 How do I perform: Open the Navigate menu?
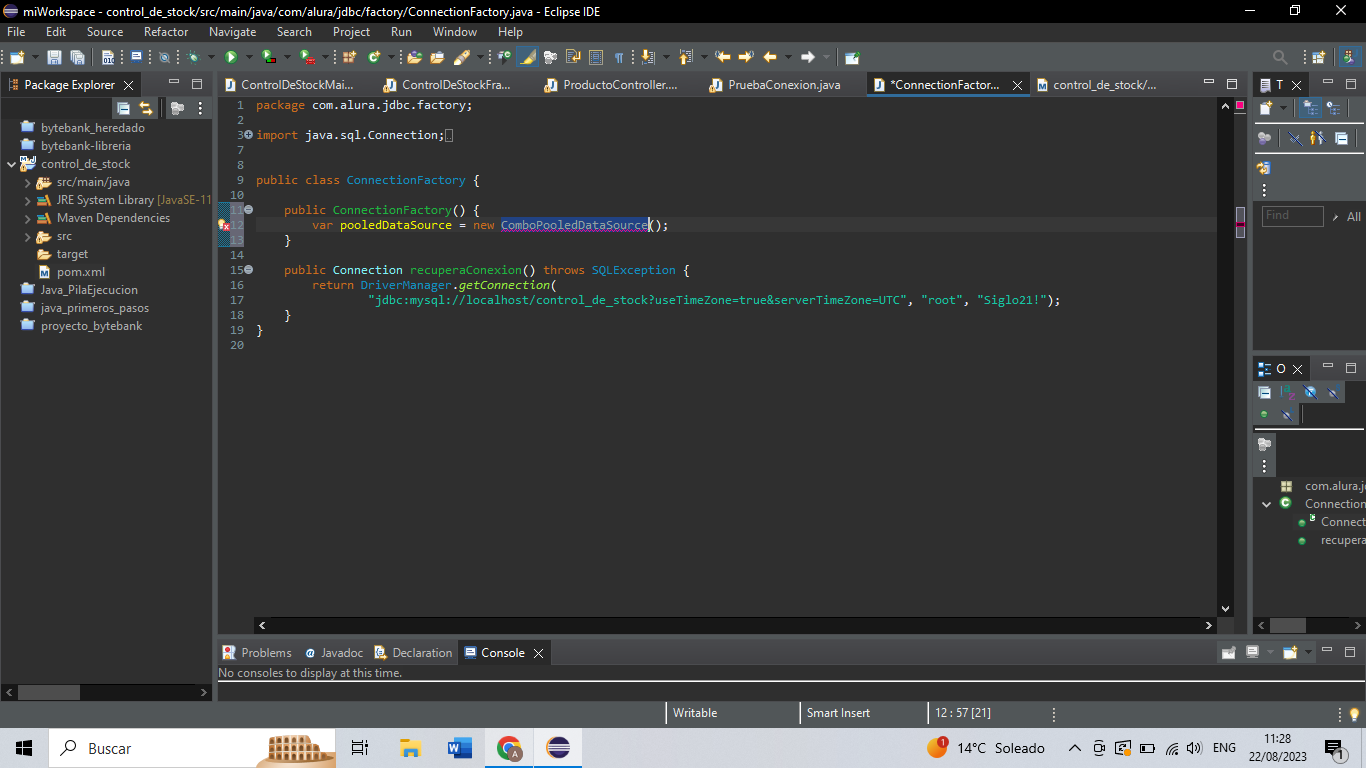(232, 32)
